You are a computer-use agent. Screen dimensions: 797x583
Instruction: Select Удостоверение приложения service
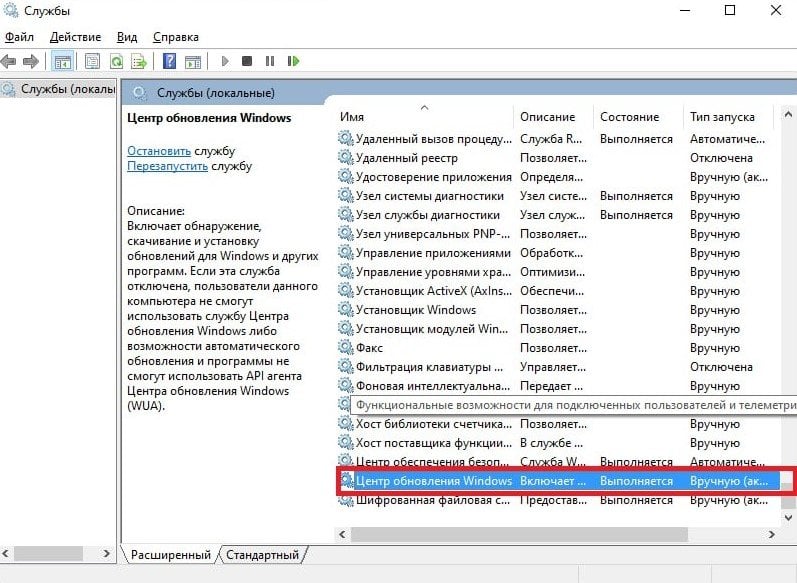557,177
